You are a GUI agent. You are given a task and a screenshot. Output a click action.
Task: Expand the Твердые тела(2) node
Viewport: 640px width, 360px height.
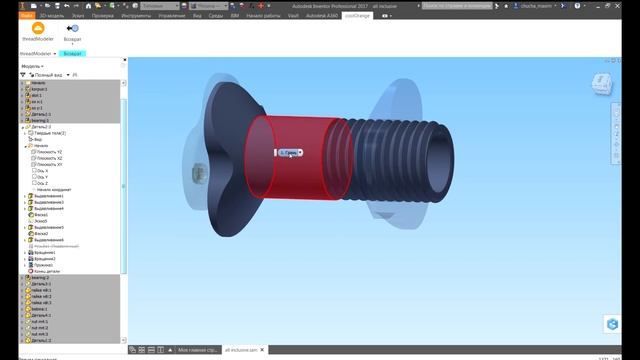point(25,133)
